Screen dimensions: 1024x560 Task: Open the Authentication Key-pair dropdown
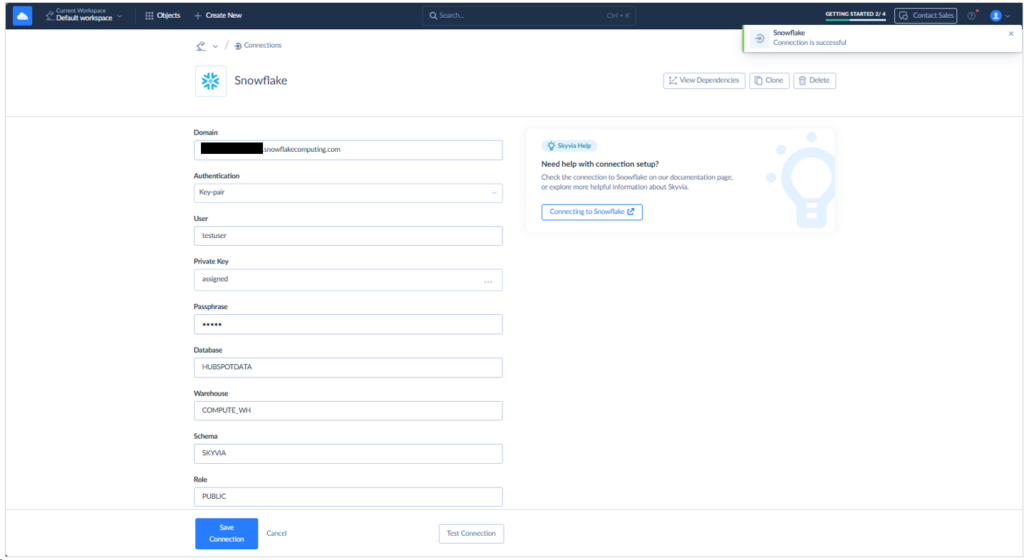[348, 193]
